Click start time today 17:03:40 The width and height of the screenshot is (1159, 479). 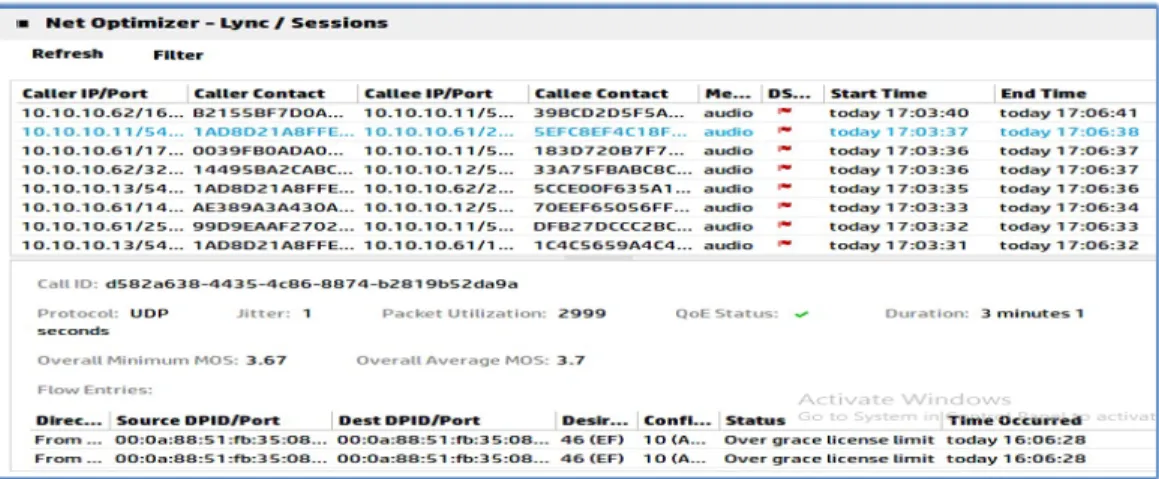click(898, 113)
